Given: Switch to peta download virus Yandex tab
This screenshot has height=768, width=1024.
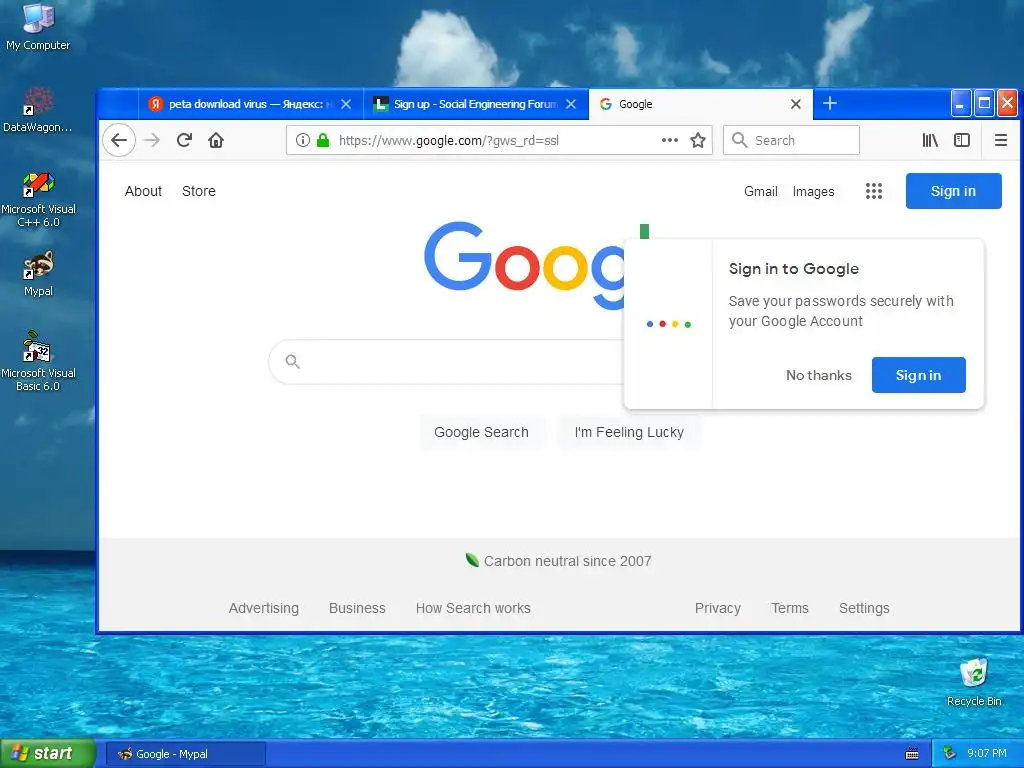Looking at the screenshot, I should (250, 104).
